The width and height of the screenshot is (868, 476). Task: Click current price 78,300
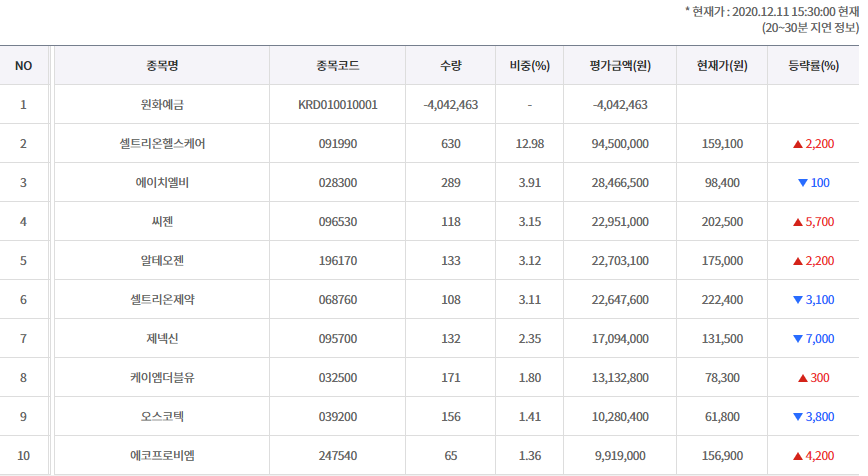coord(722,378)
